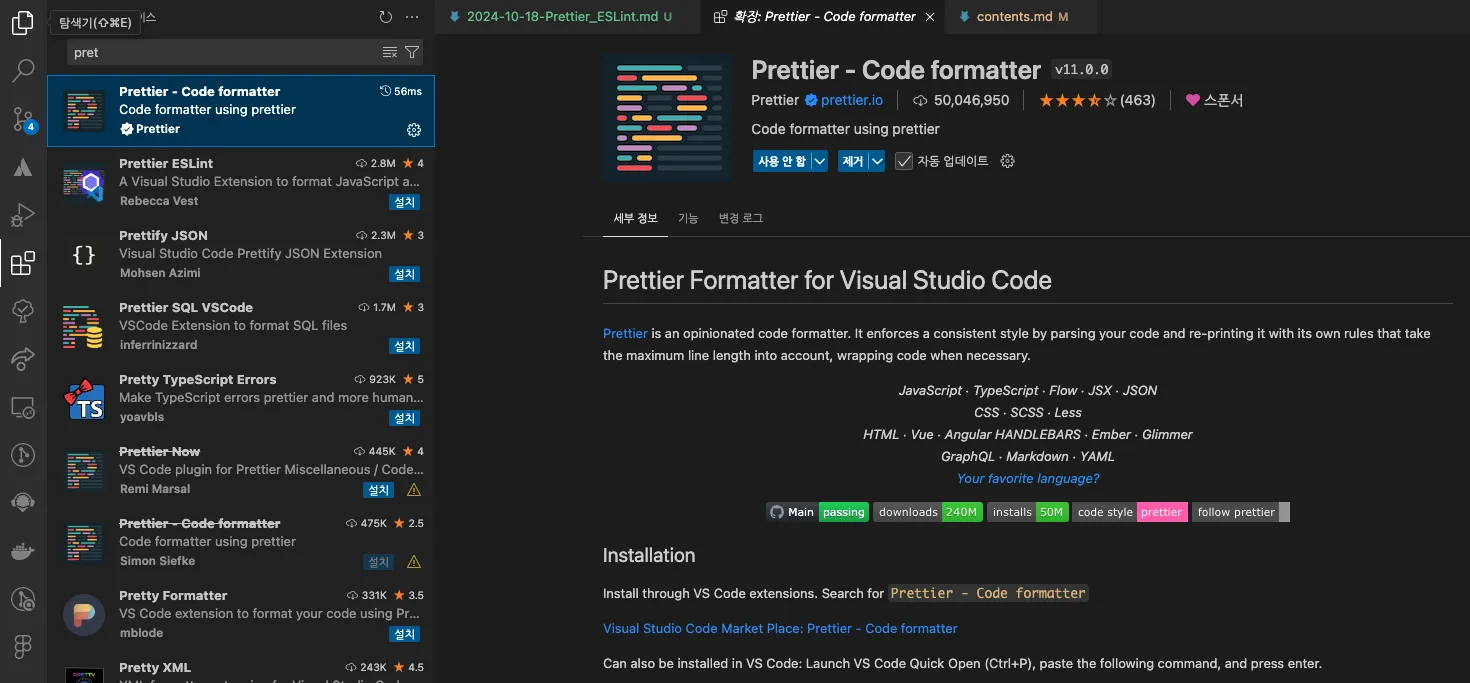The width and height of the screenshot is (1470, 683).
Task: Install the Prettier SQL VSCode extension
Action: tap(404, 346)
